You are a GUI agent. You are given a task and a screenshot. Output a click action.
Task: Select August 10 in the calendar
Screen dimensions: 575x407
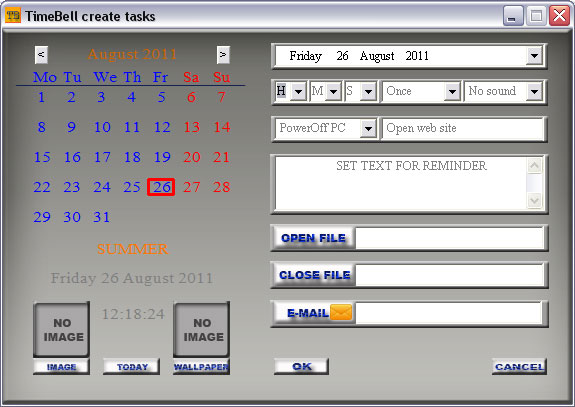[102, 127]
